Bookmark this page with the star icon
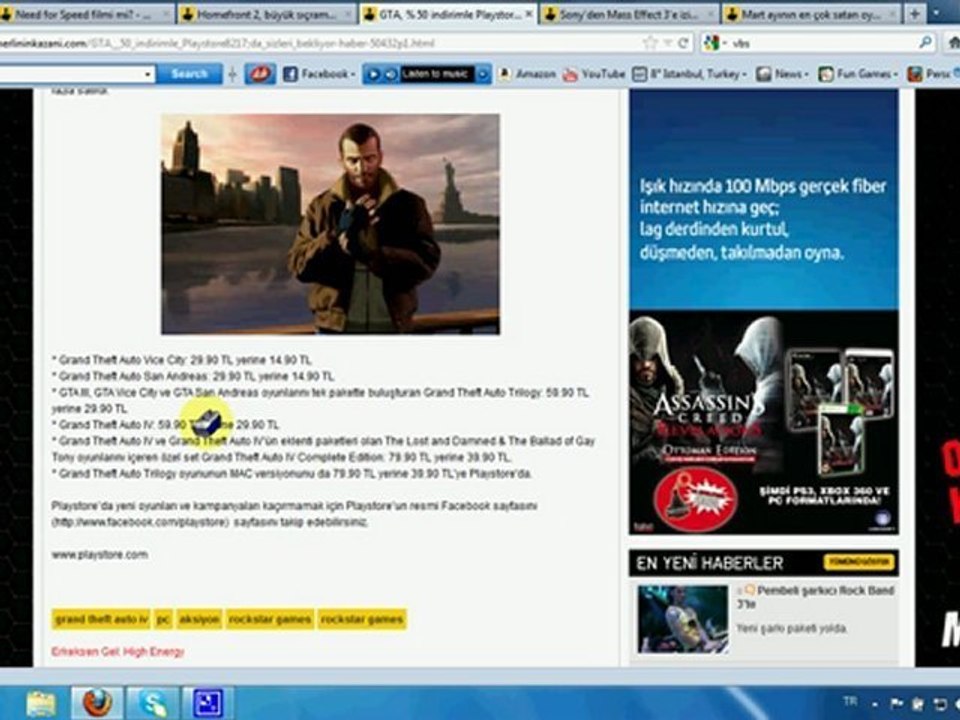Viewport: 960px width, 720px height. click(650, 43)
